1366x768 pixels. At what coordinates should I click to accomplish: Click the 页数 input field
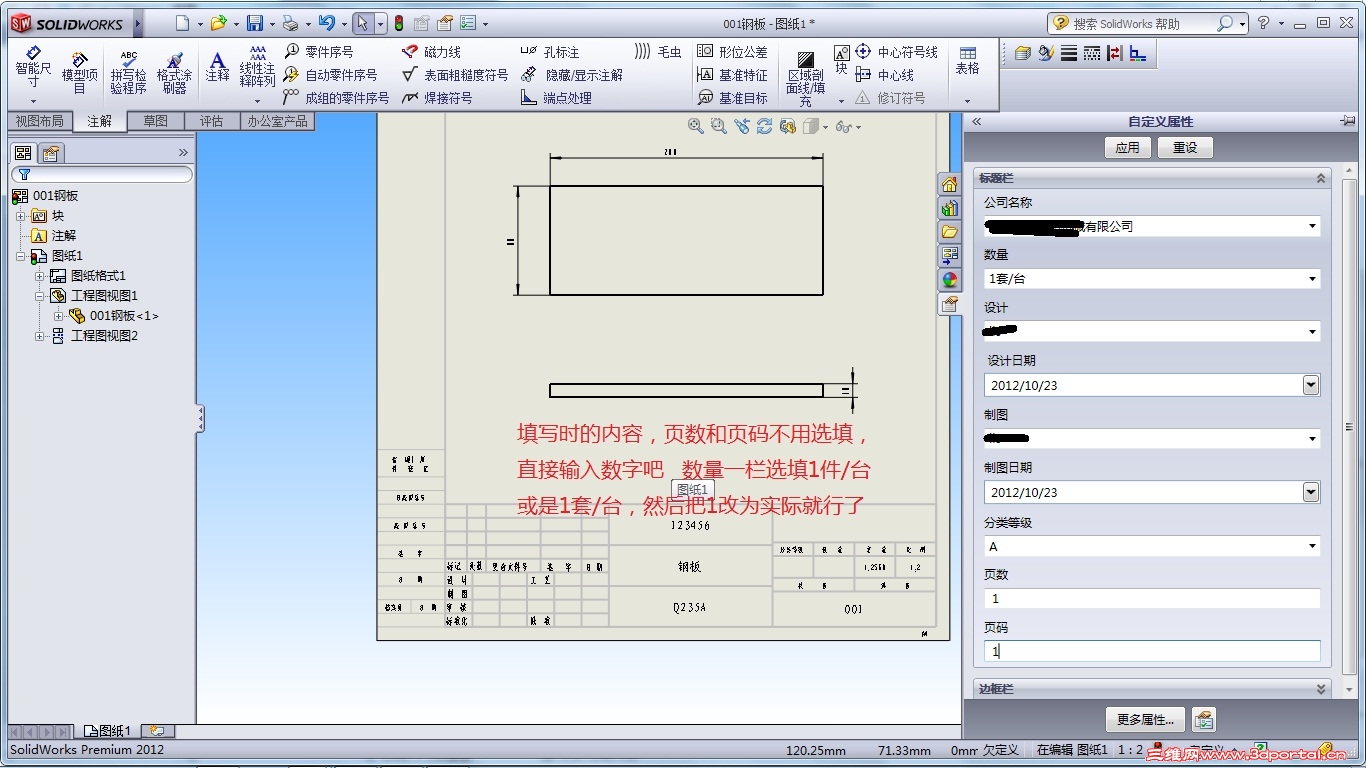point(1152,598)
